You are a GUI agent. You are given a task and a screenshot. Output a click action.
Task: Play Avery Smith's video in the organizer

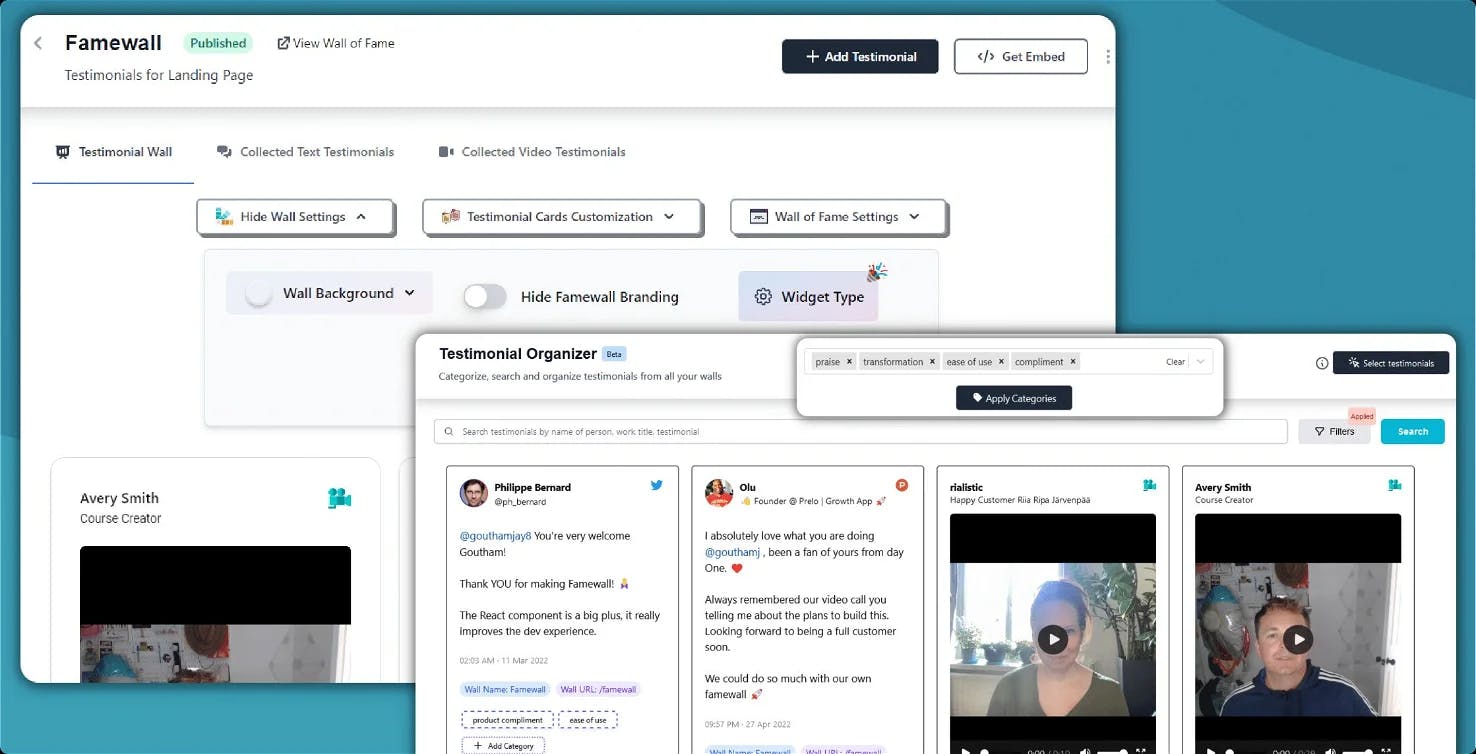tap(1297, 639)
